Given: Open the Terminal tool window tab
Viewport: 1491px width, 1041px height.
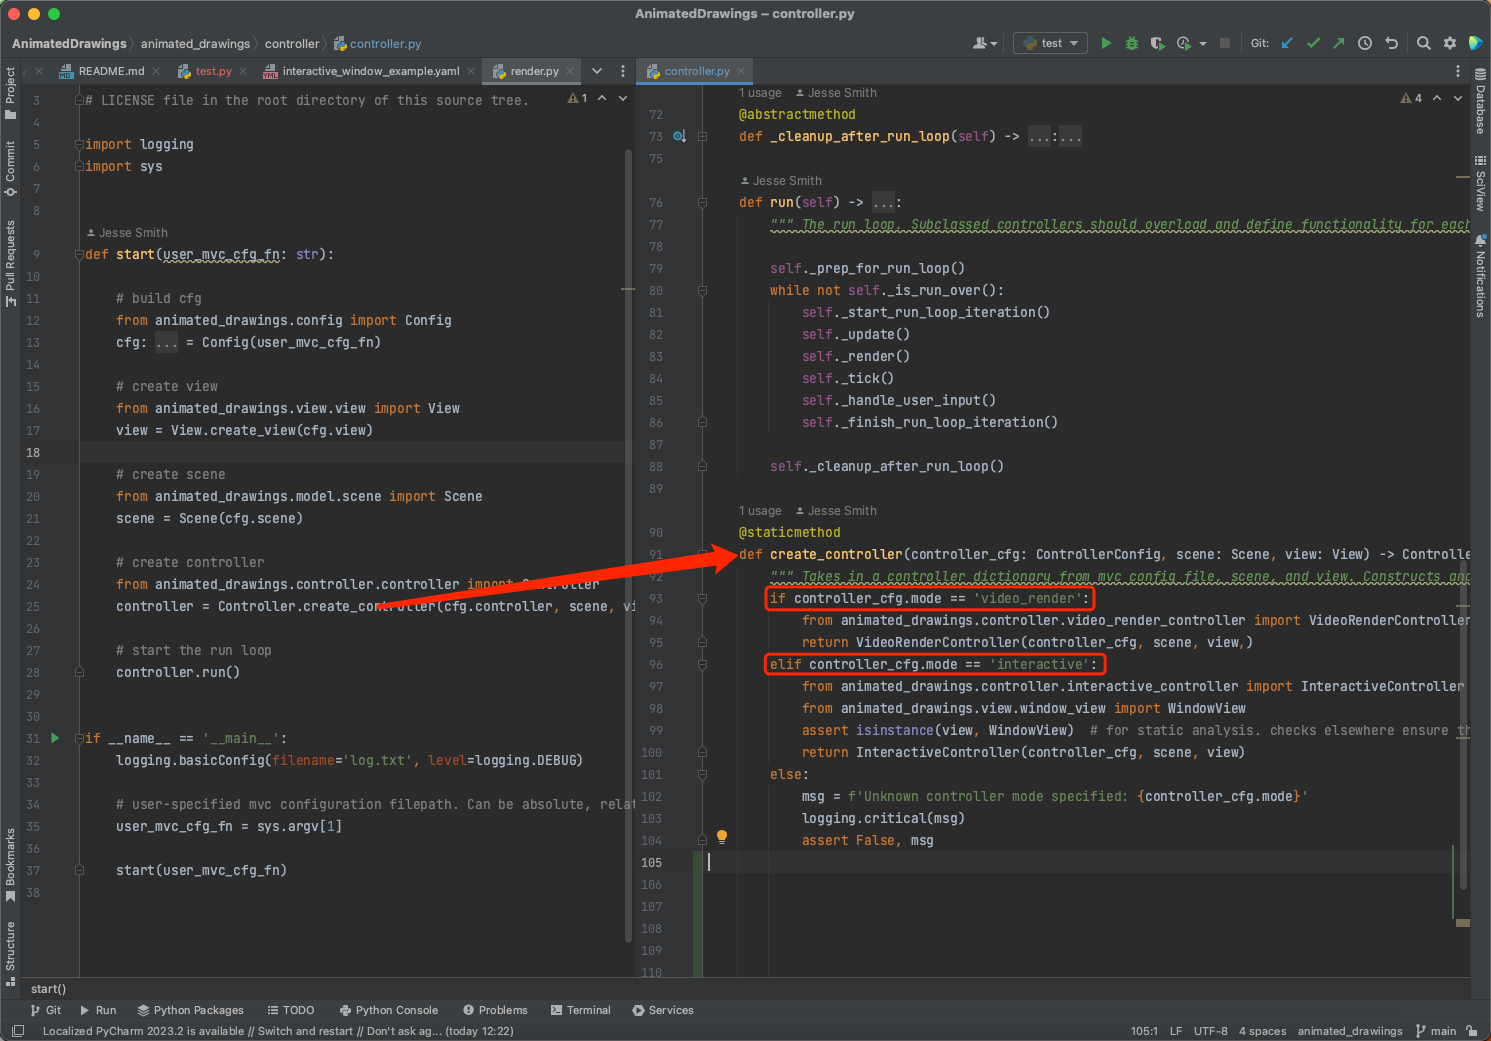Looking at the screenshot, I should (581, 1010).
